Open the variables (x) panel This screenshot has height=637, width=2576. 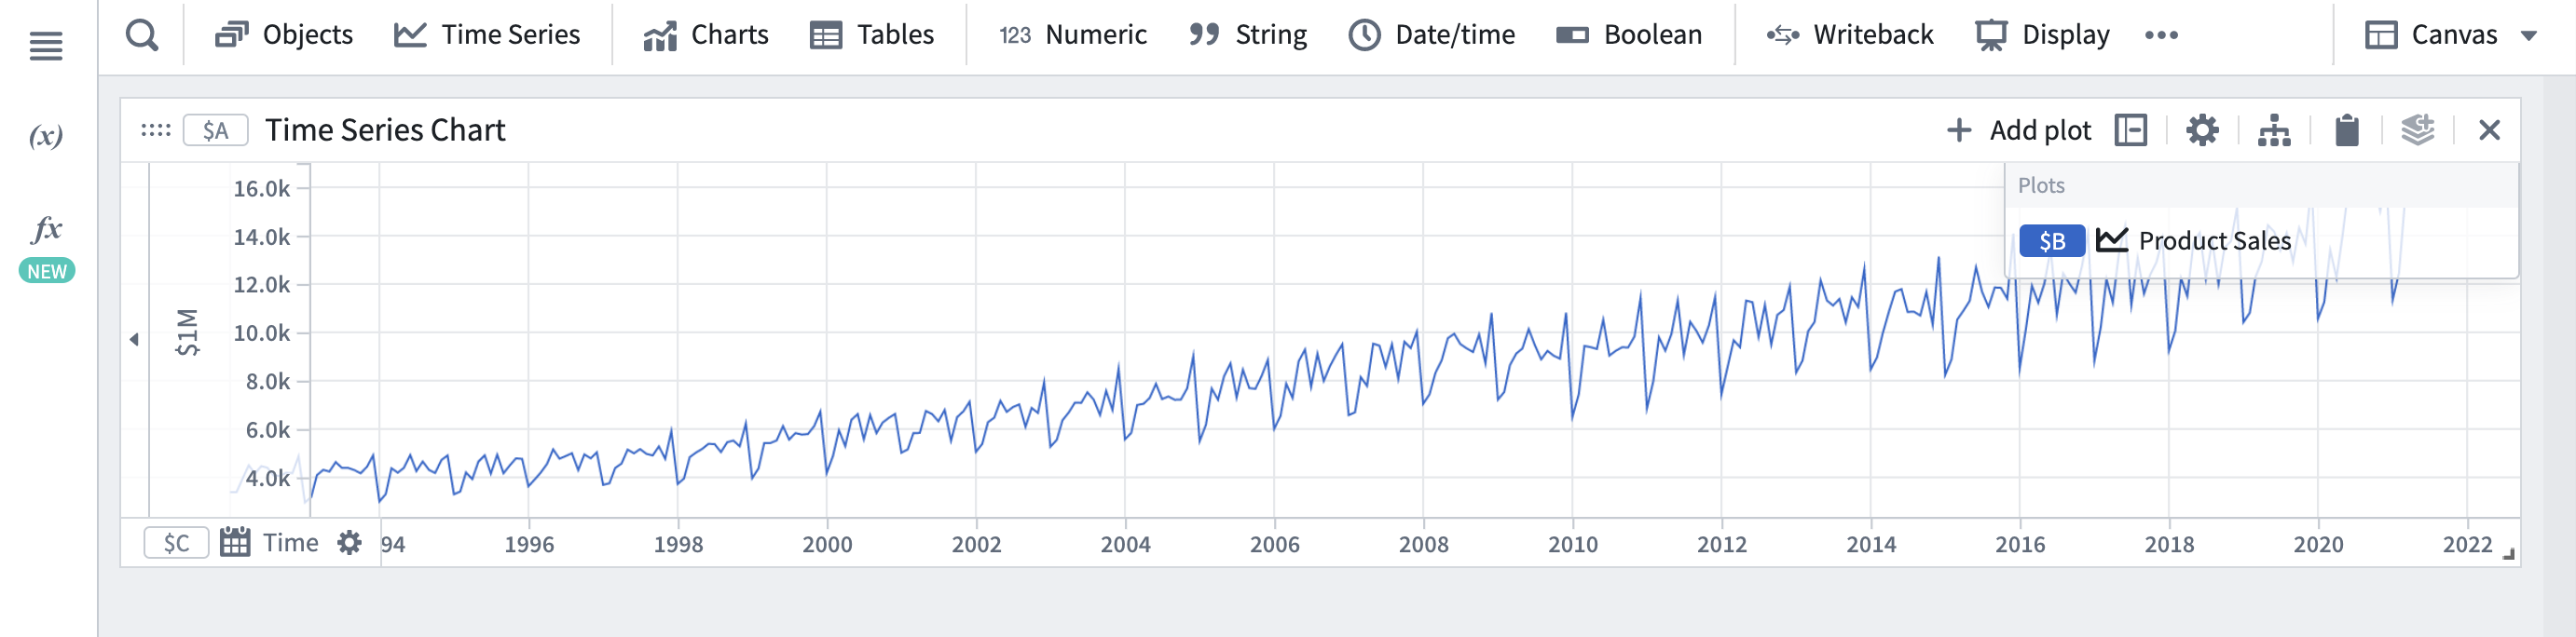point(46,135)
